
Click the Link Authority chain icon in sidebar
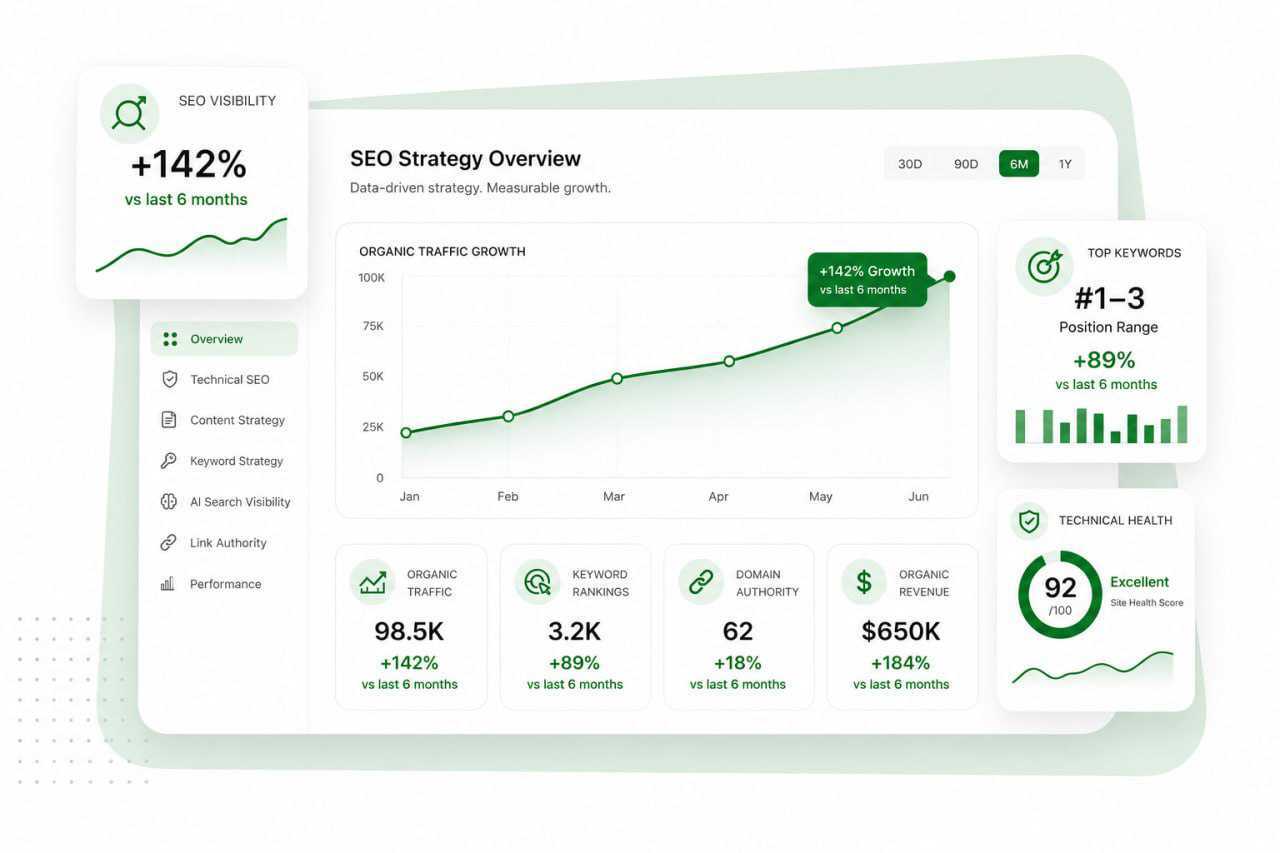click(169, 543)
